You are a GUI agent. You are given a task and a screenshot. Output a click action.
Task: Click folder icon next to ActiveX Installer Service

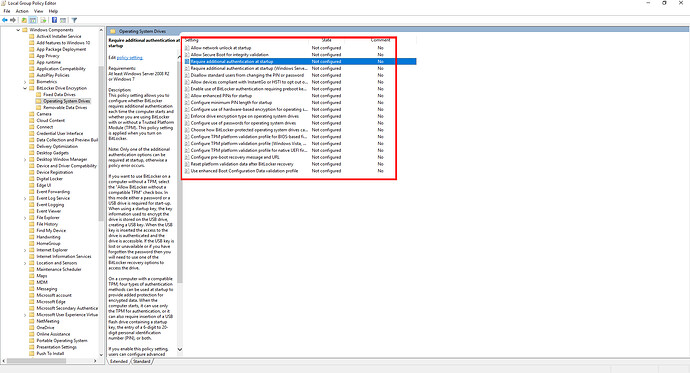pyautogui.click(x=31, y=37)
